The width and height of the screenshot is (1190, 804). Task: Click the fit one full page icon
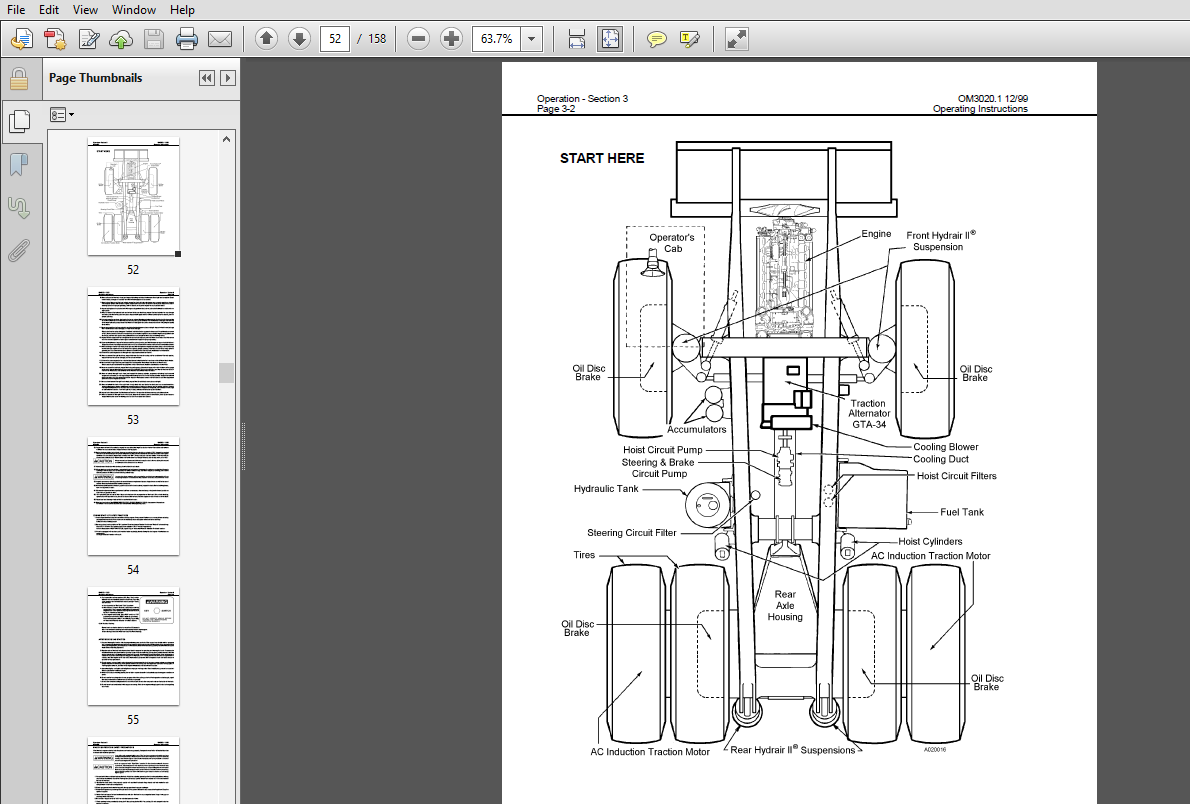tap(610, 39)
